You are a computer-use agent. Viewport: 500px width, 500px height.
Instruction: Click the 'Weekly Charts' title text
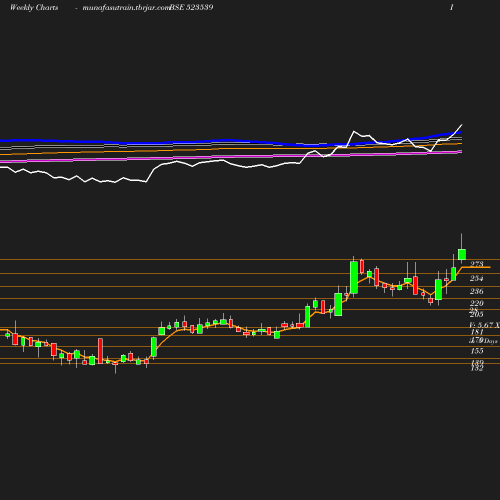(34, 7)
